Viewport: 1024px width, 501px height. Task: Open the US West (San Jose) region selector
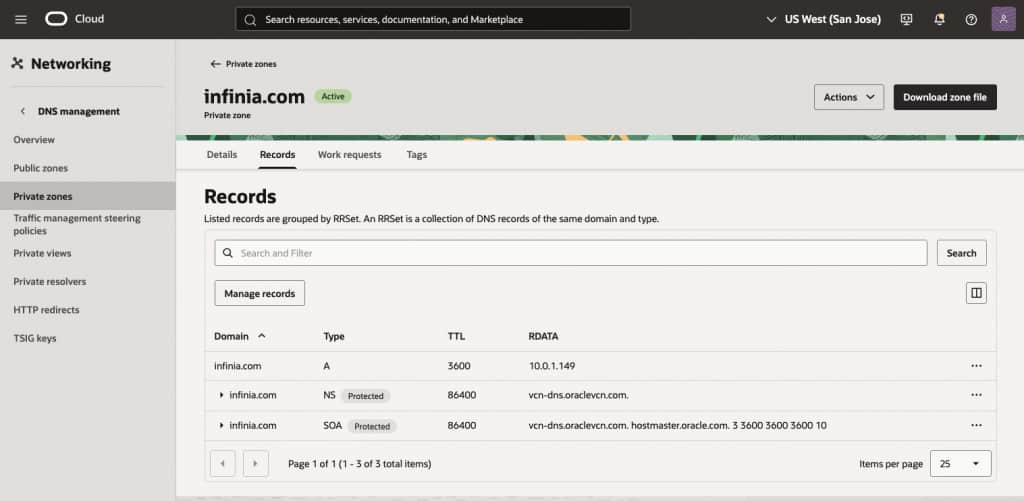(824, 20)
